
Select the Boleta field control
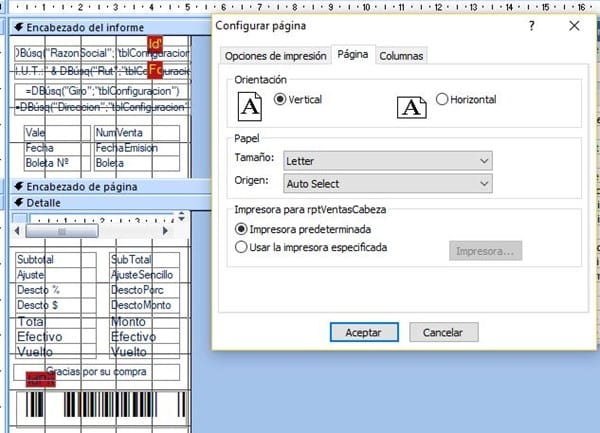[137, 163]
